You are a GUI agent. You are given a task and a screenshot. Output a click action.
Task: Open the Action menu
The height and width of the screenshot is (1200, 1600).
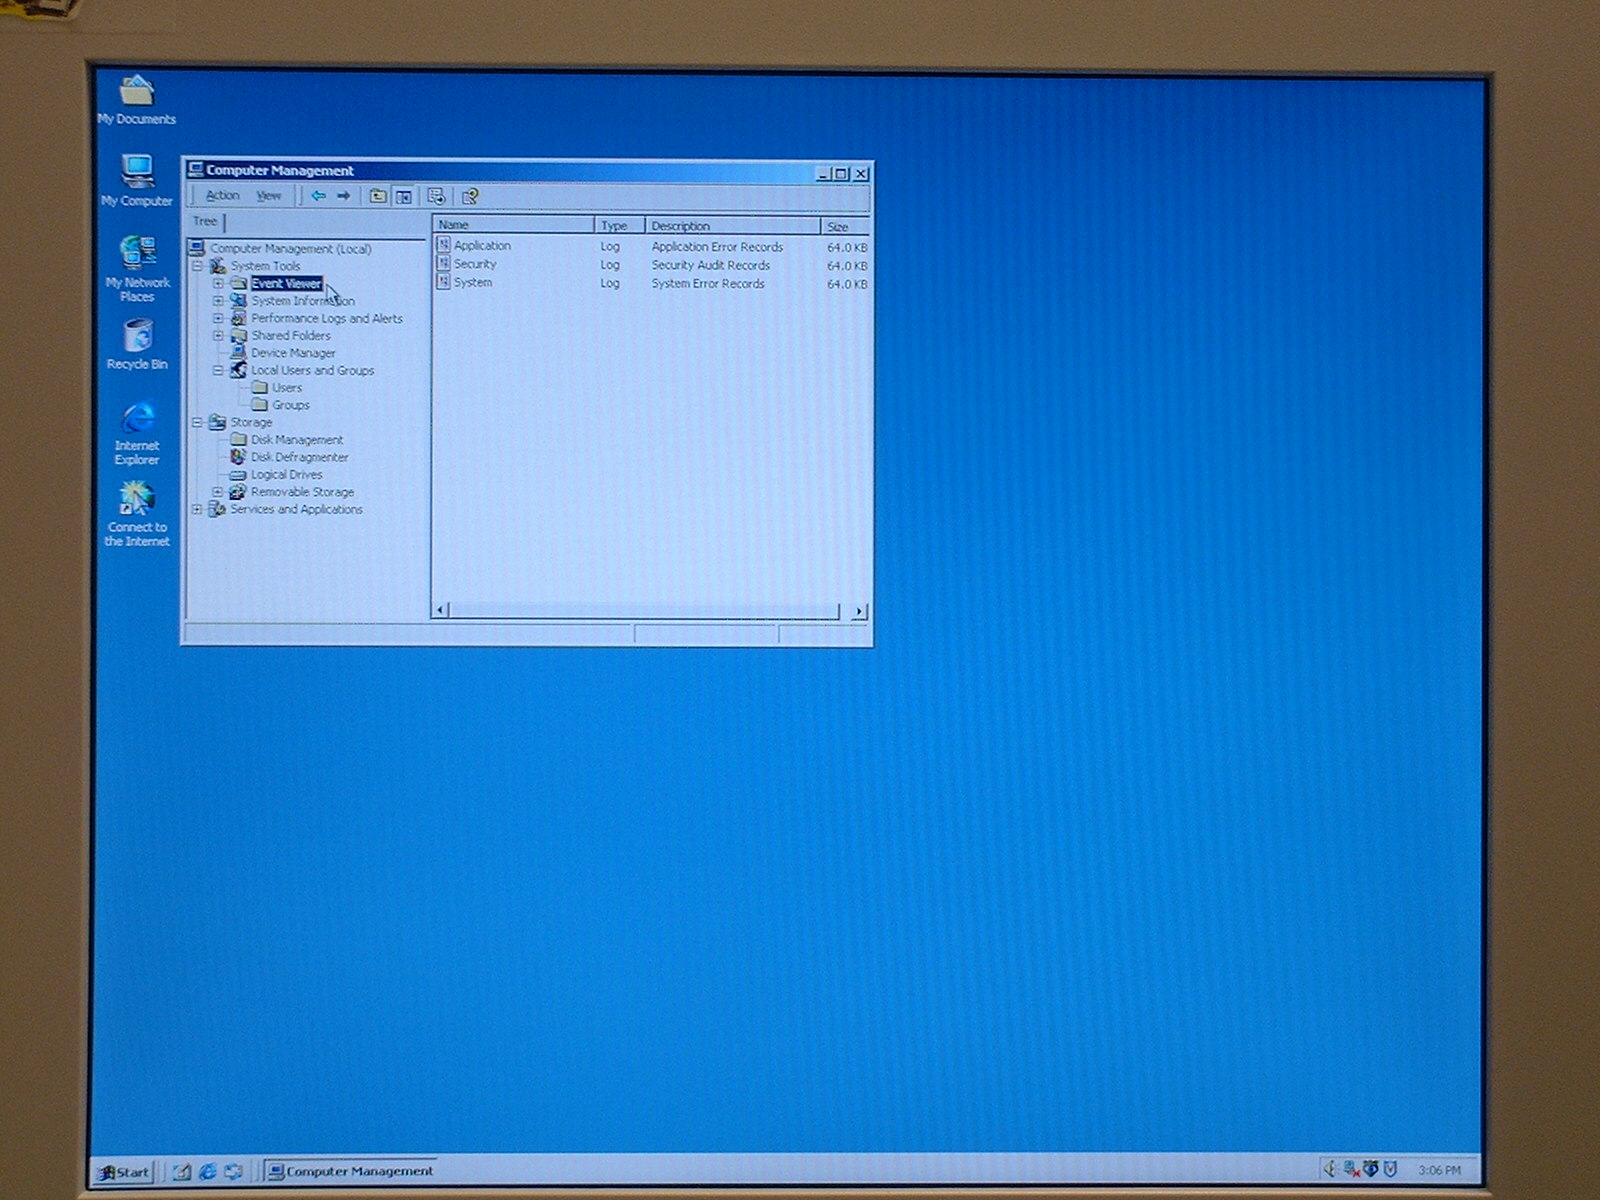pos(222,196)
